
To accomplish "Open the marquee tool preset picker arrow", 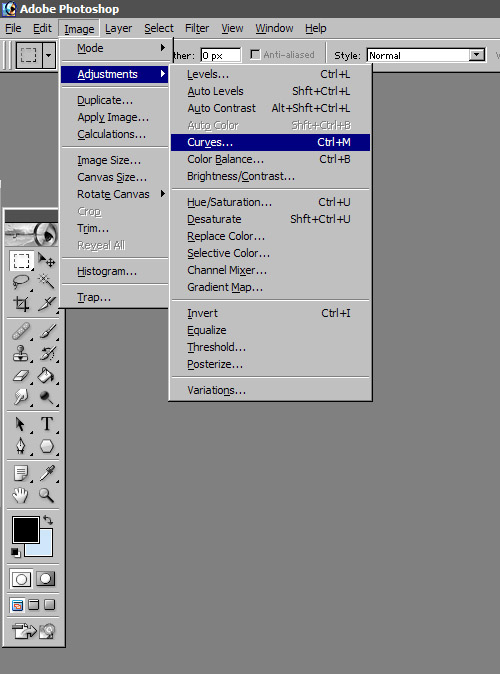I will pyautogui.click(x=49, y=55).
